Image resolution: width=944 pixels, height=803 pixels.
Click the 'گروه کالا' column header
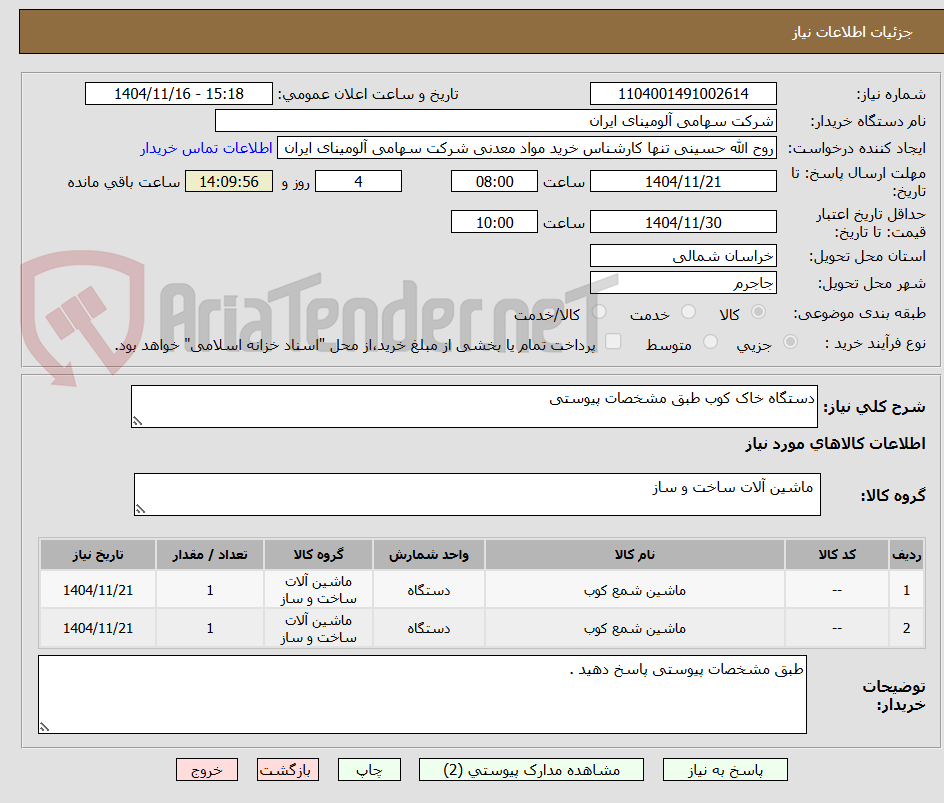click(x=318, y=554)
